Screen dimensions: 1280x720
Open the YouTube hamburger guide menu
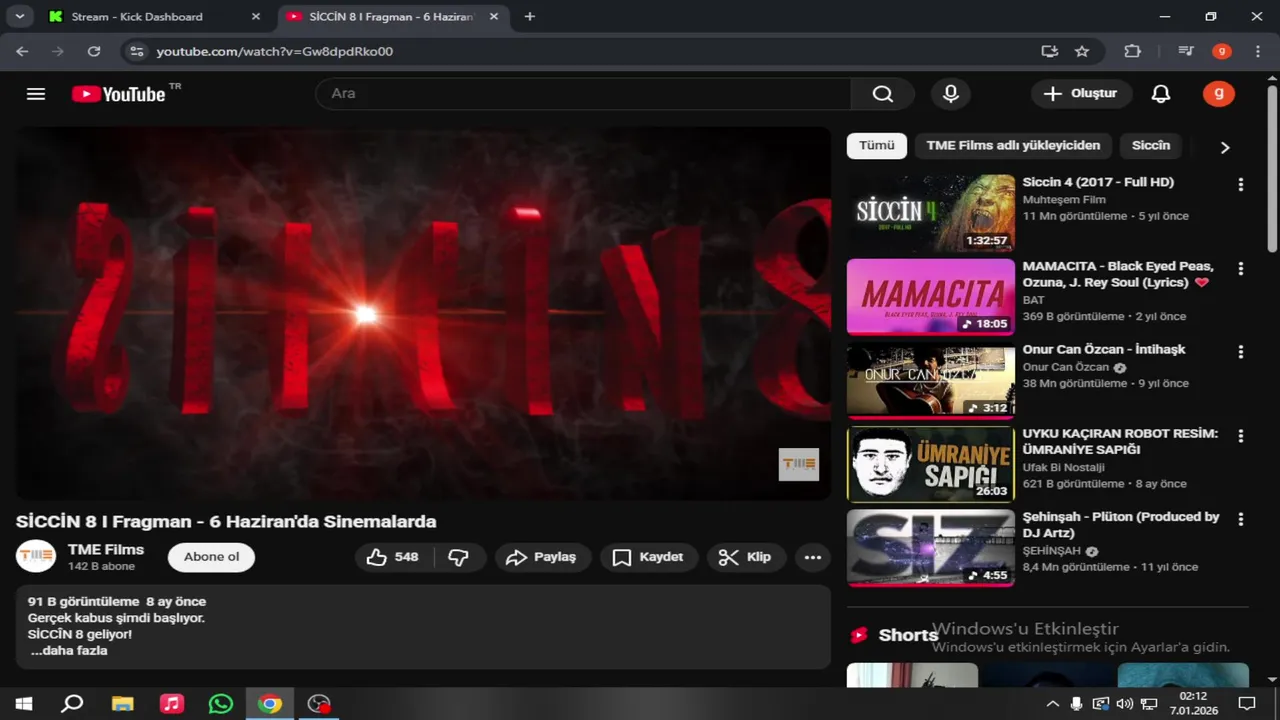coord(36,94)
